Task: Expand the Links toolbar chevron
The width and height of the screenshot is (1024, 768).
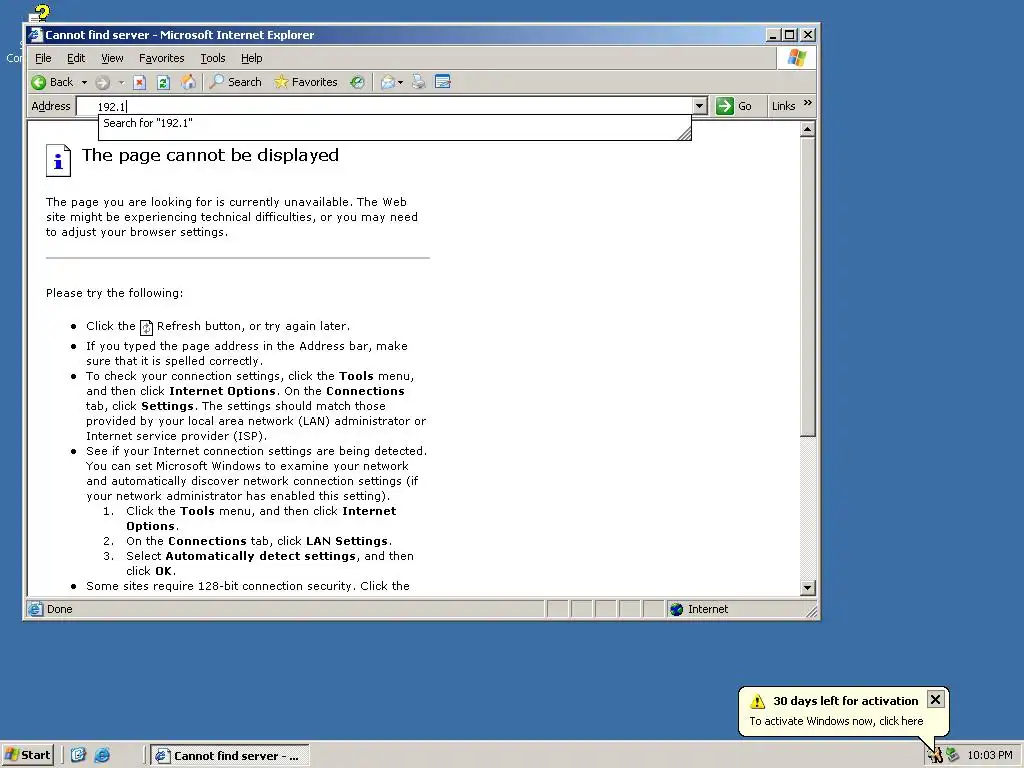Action: click(x=808, y=103)
